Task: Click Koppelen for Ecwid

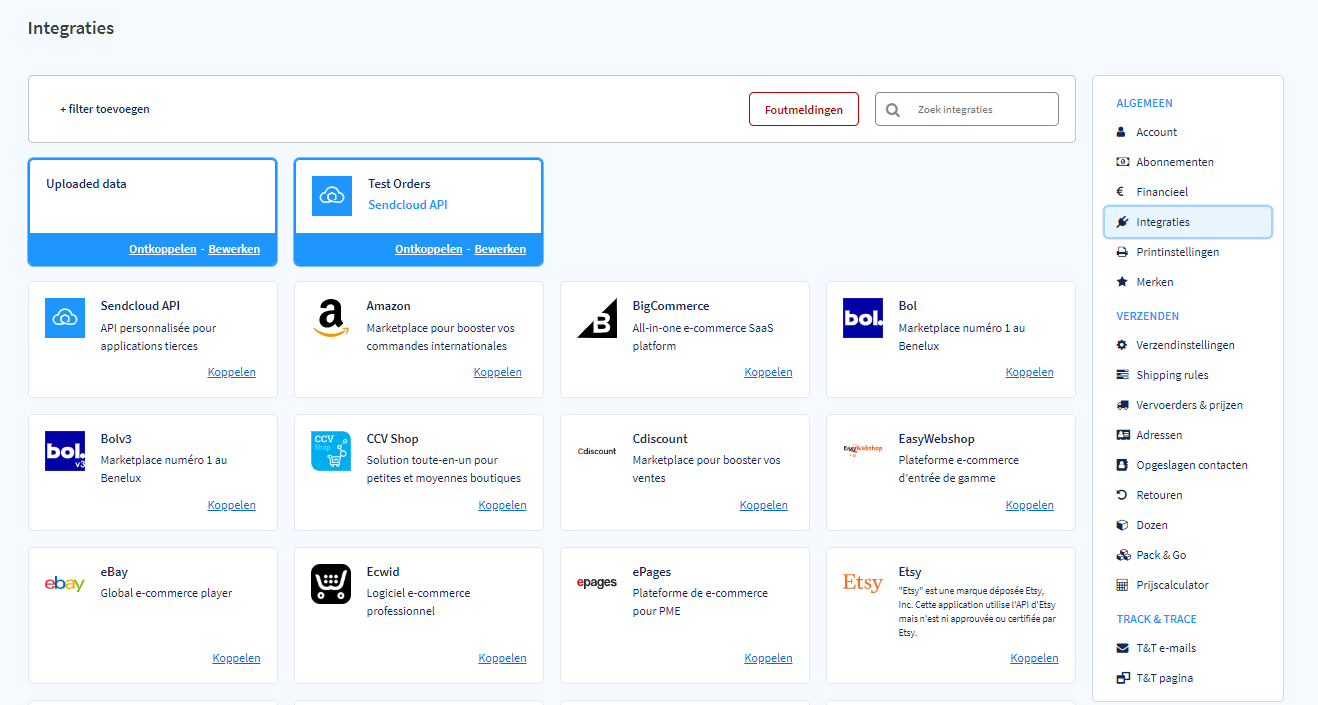Action: [x=503, y=658]
